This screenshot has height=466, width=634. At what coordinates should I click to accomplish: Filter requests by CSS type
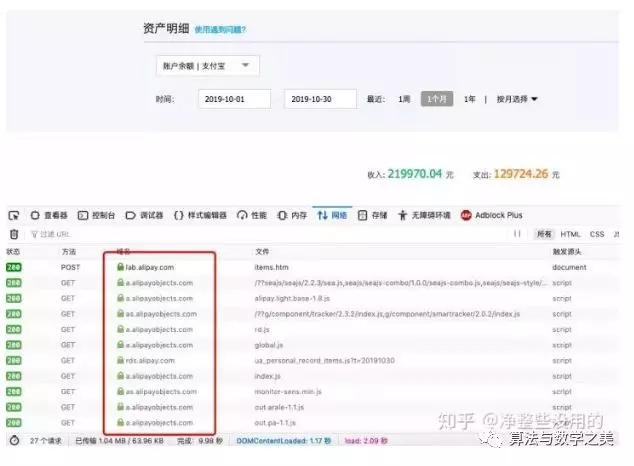597,234
